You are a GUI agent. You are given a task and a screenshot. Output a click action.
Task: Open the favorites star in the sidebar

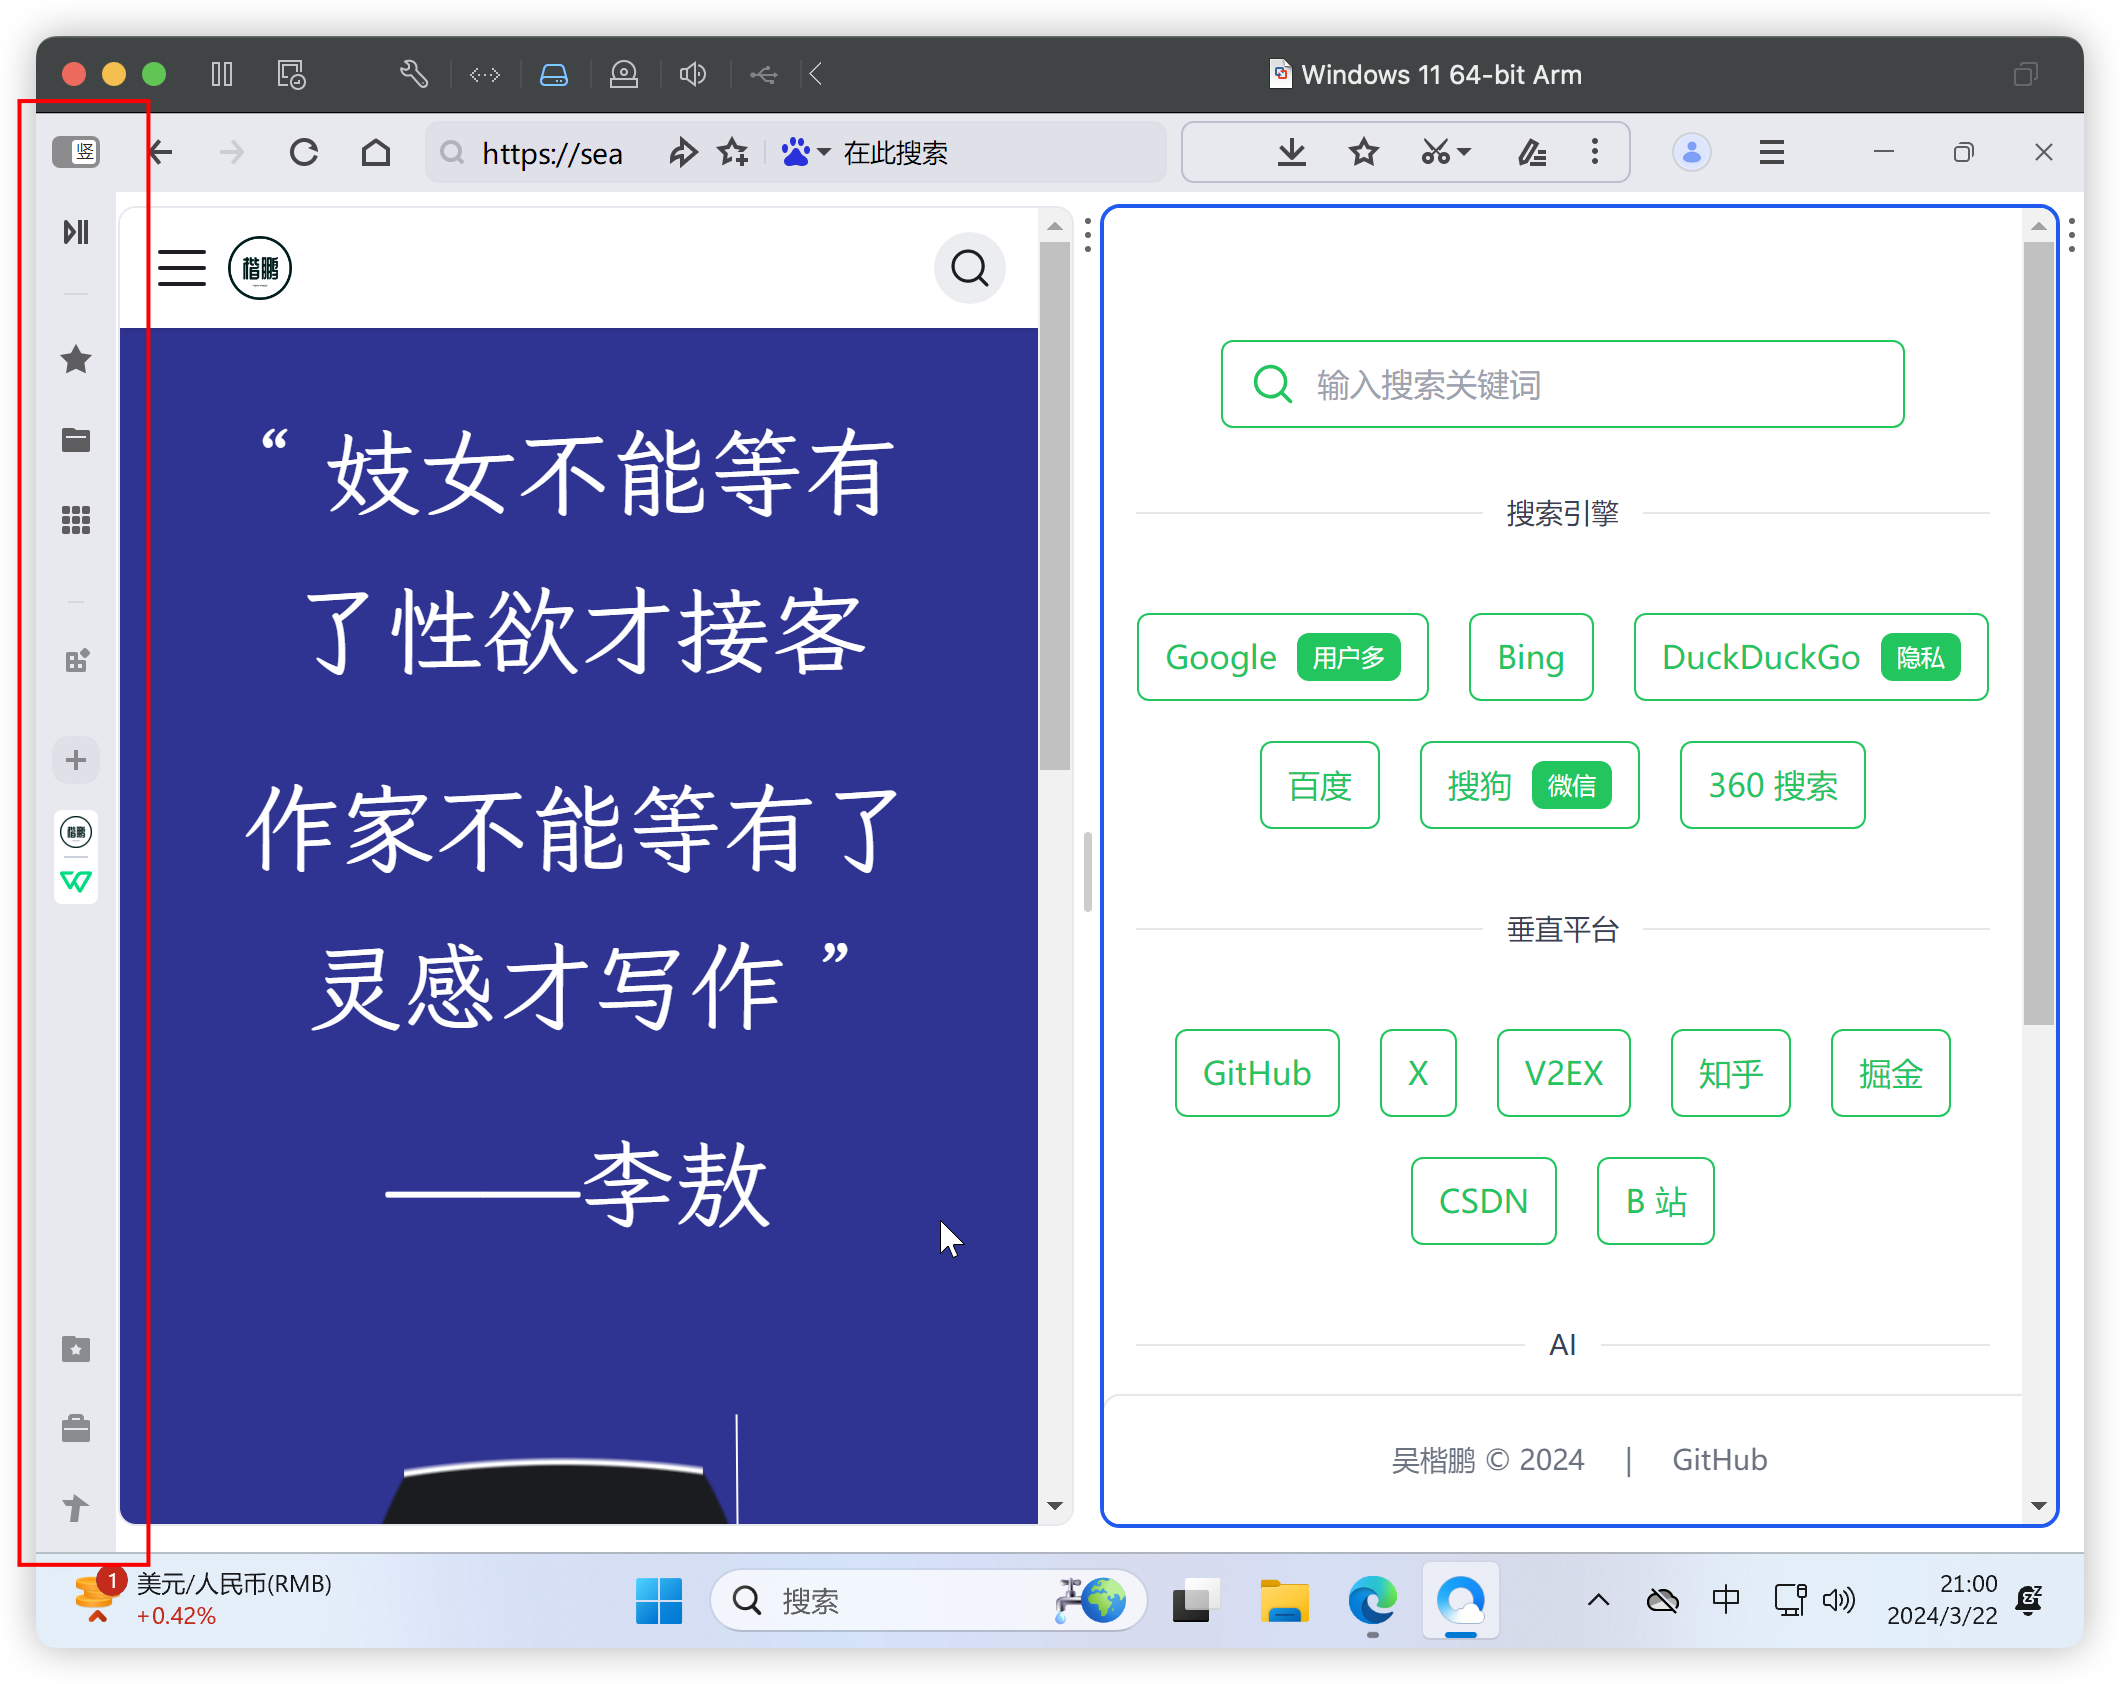[76, 359]
